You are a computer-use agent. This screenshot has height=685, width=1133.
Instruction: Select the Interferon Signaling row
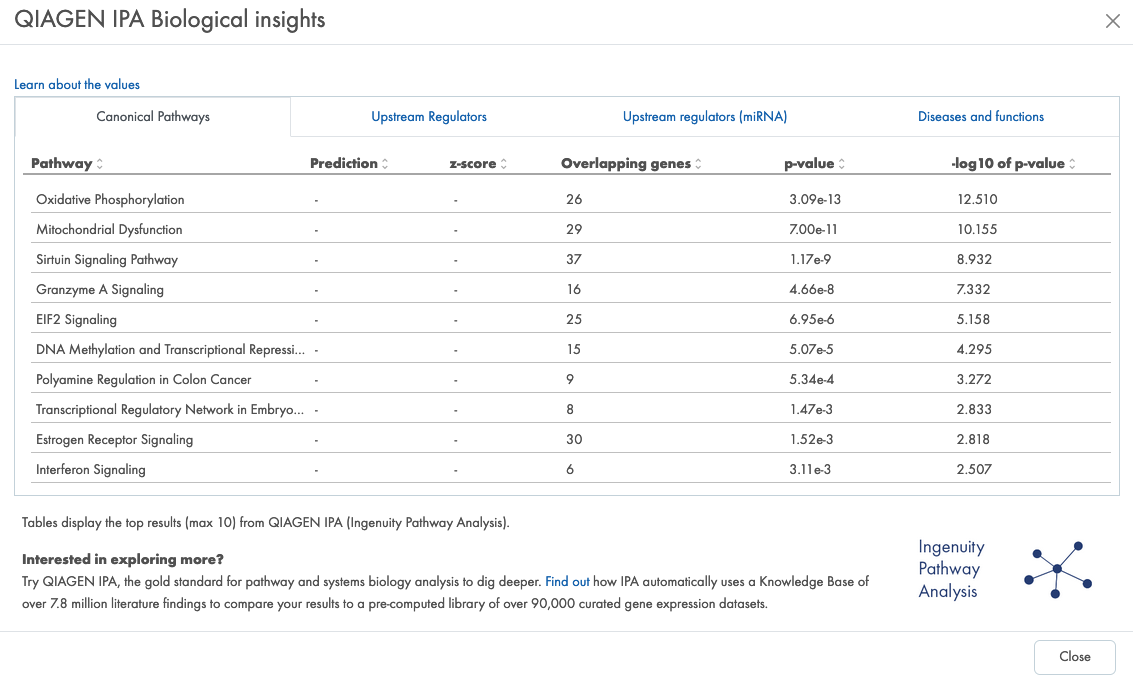click(x=569, y=470)
